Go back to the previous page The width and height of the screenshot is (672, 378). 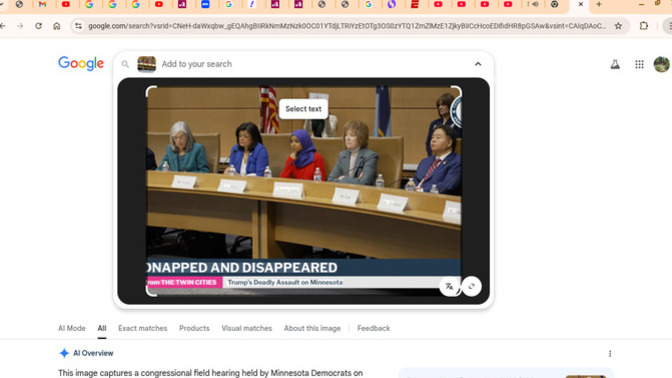pyautogui.click(x=2, y=26)
